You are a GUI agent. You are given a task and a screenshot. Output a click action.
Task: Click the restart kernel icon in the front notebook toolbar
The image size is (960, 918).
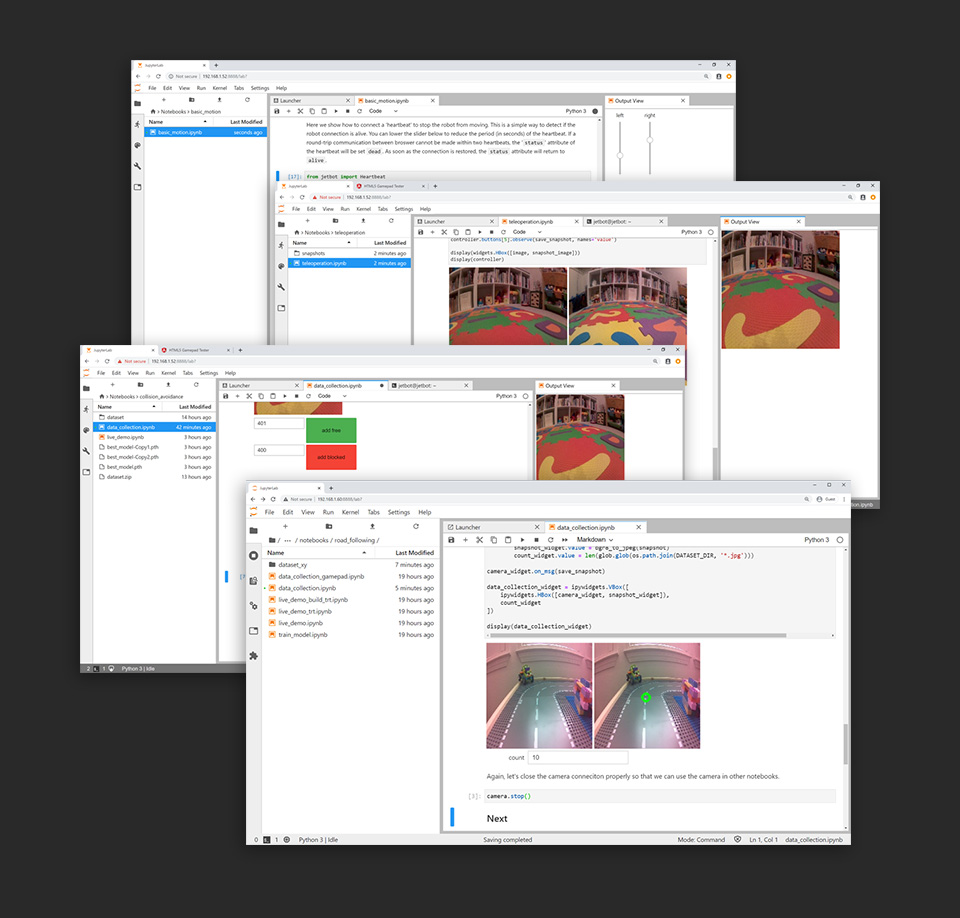coord(549,540)
